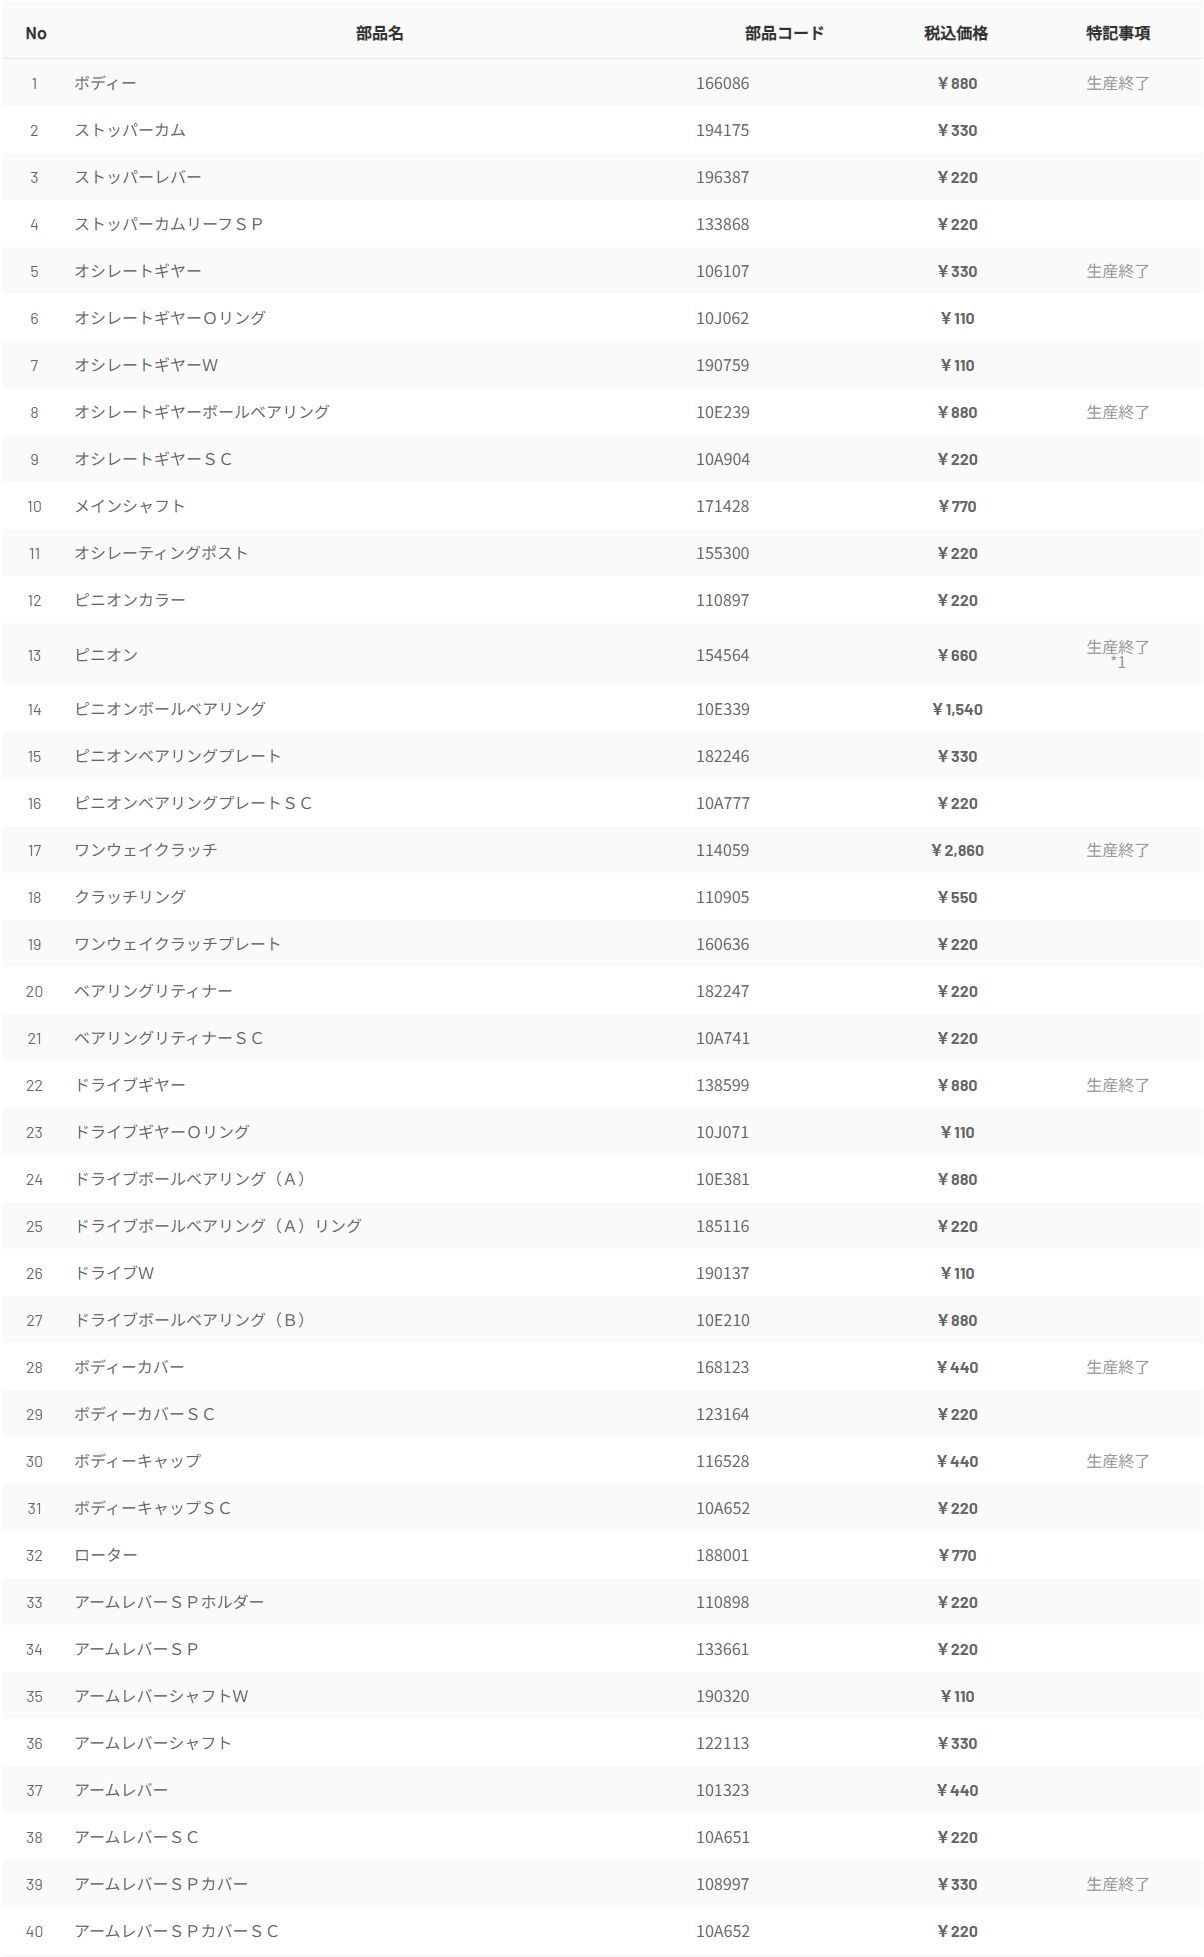This screenshot has height=1957, width=1204.
Task: Select part code 10E239
Action: click(x=722, y=412)
